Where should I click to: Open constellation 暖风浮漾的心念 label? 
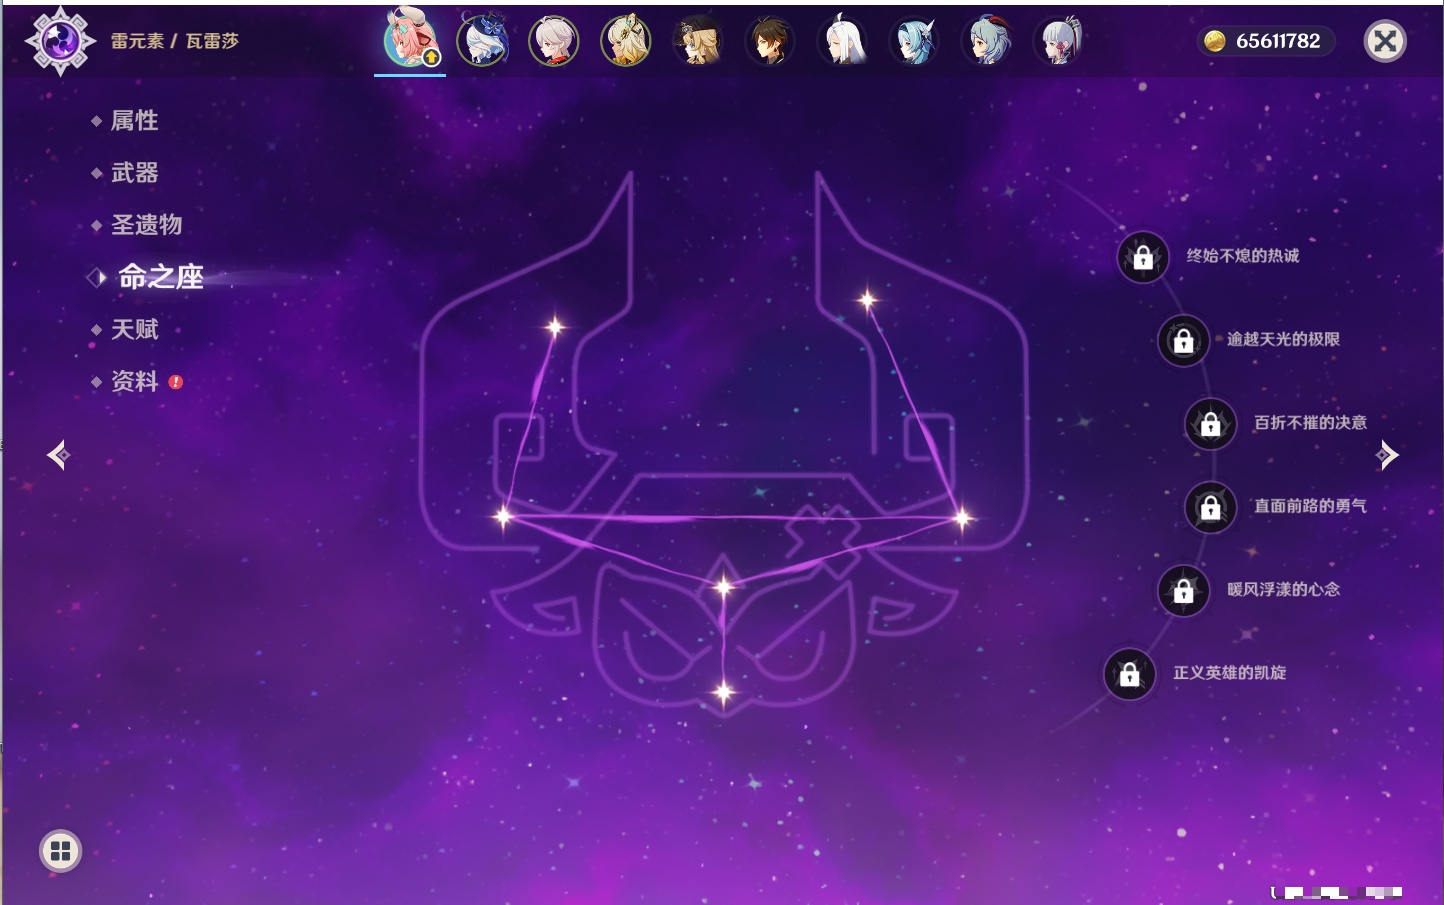pos(1283,589)
